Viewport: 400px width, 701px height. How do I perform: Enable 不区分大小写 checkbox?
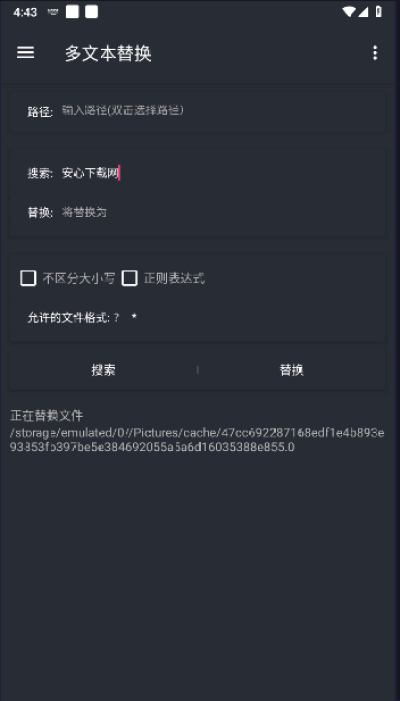click(28, 278)
